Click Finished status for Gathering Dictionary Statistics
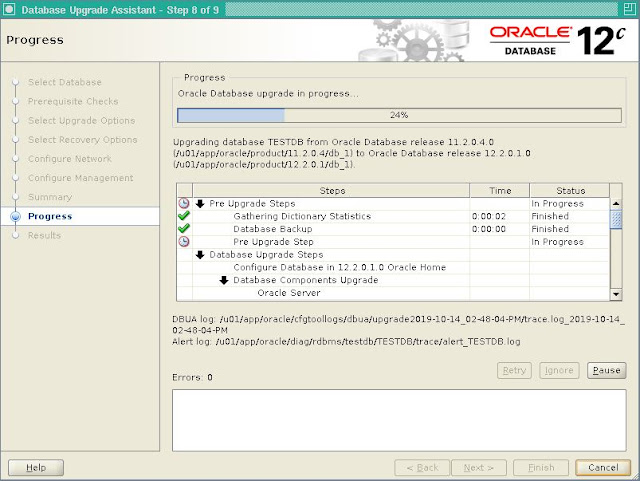Image resolution: width=640 pixels, height=481 pixels. click(550, 216)
